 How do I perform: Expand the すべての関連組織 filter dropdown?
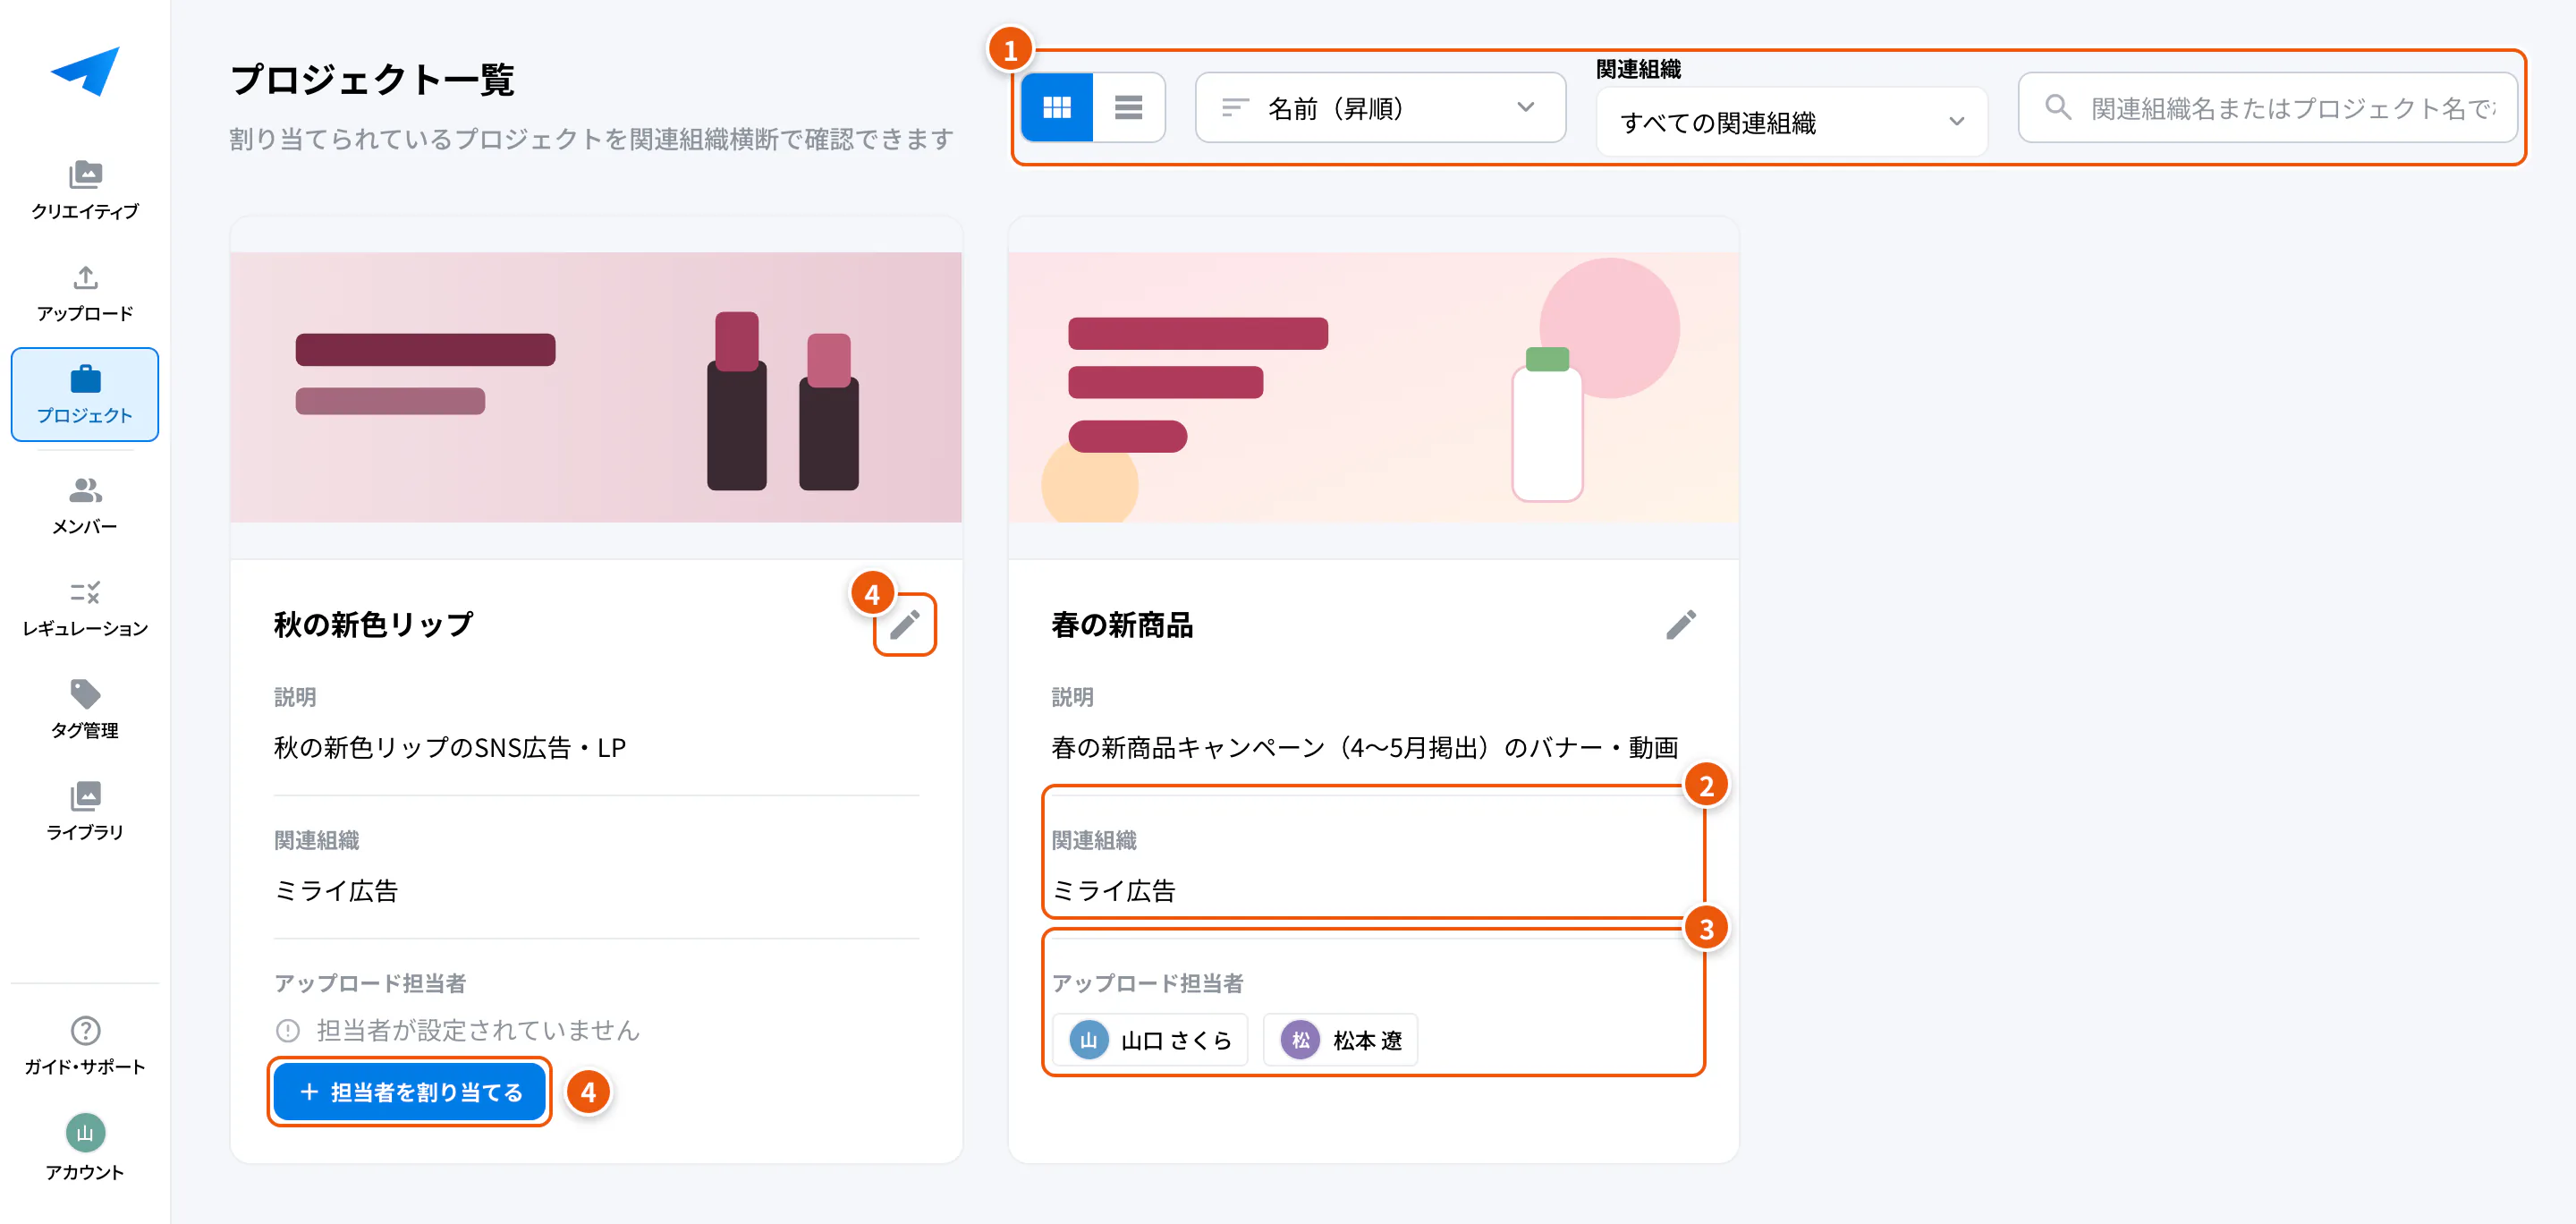[x=1791, y=122]
